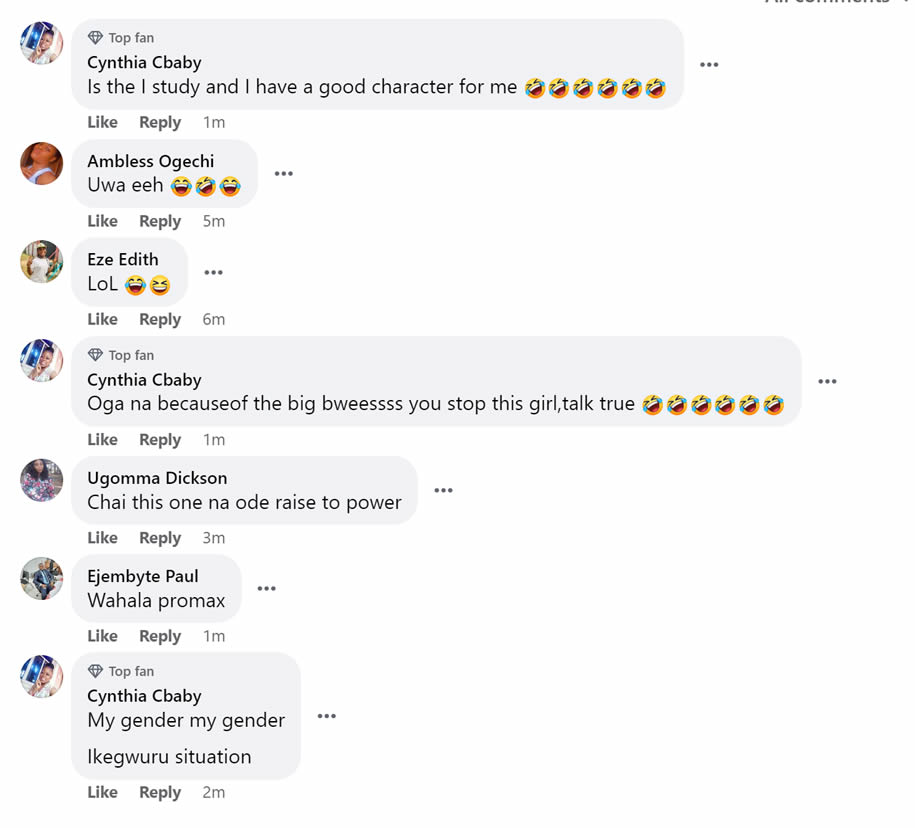The height and width of the screenshot is (828, 915).
Task: Click Eze Edith's profile avatar
Action: point(42,261)
